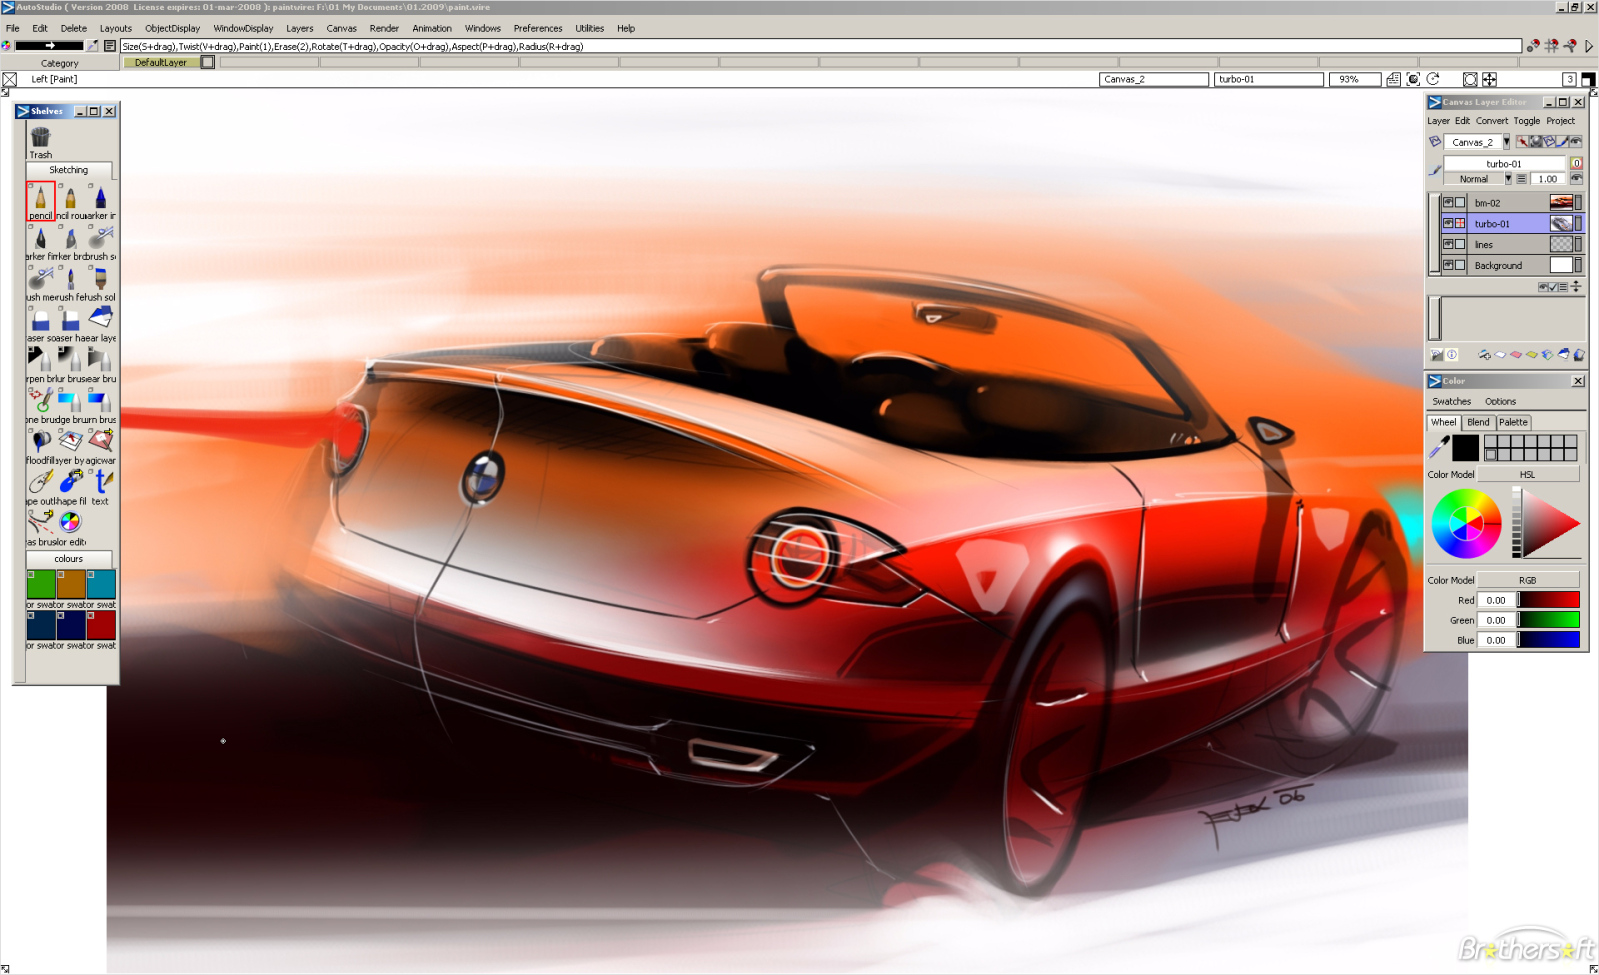Click the four-arrow pan icon
Image resolution: width=1599 pixels, height=975 pixels.
[1489, 79]
